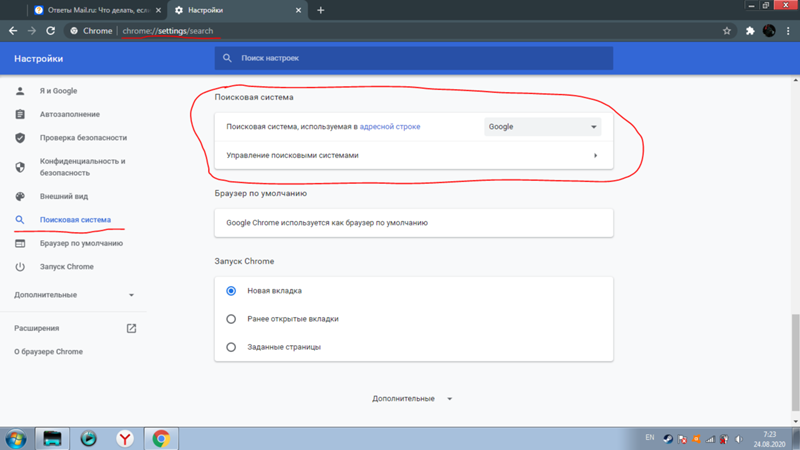
Task: Open extensions via the external-link icon
Action: (131, 328)
